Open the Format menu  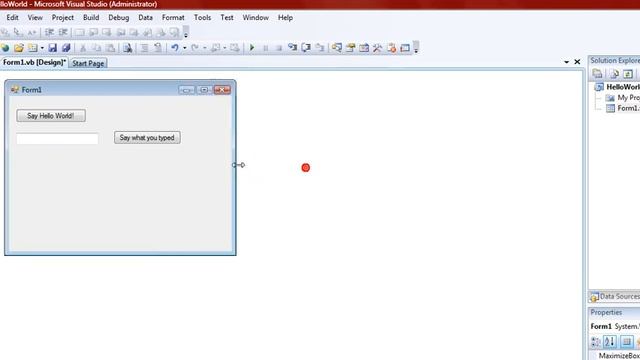click(173, 18)
